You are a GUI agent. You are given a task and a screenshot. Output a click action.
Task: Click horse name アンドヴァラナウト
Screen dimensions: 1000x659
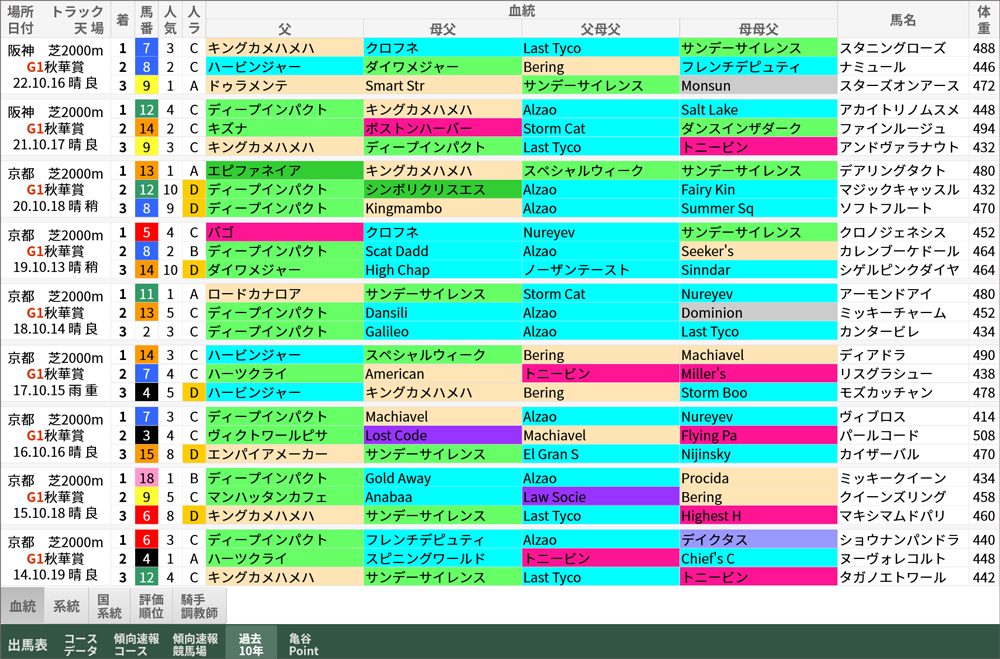pyautogui.click(x=899, y=147)
